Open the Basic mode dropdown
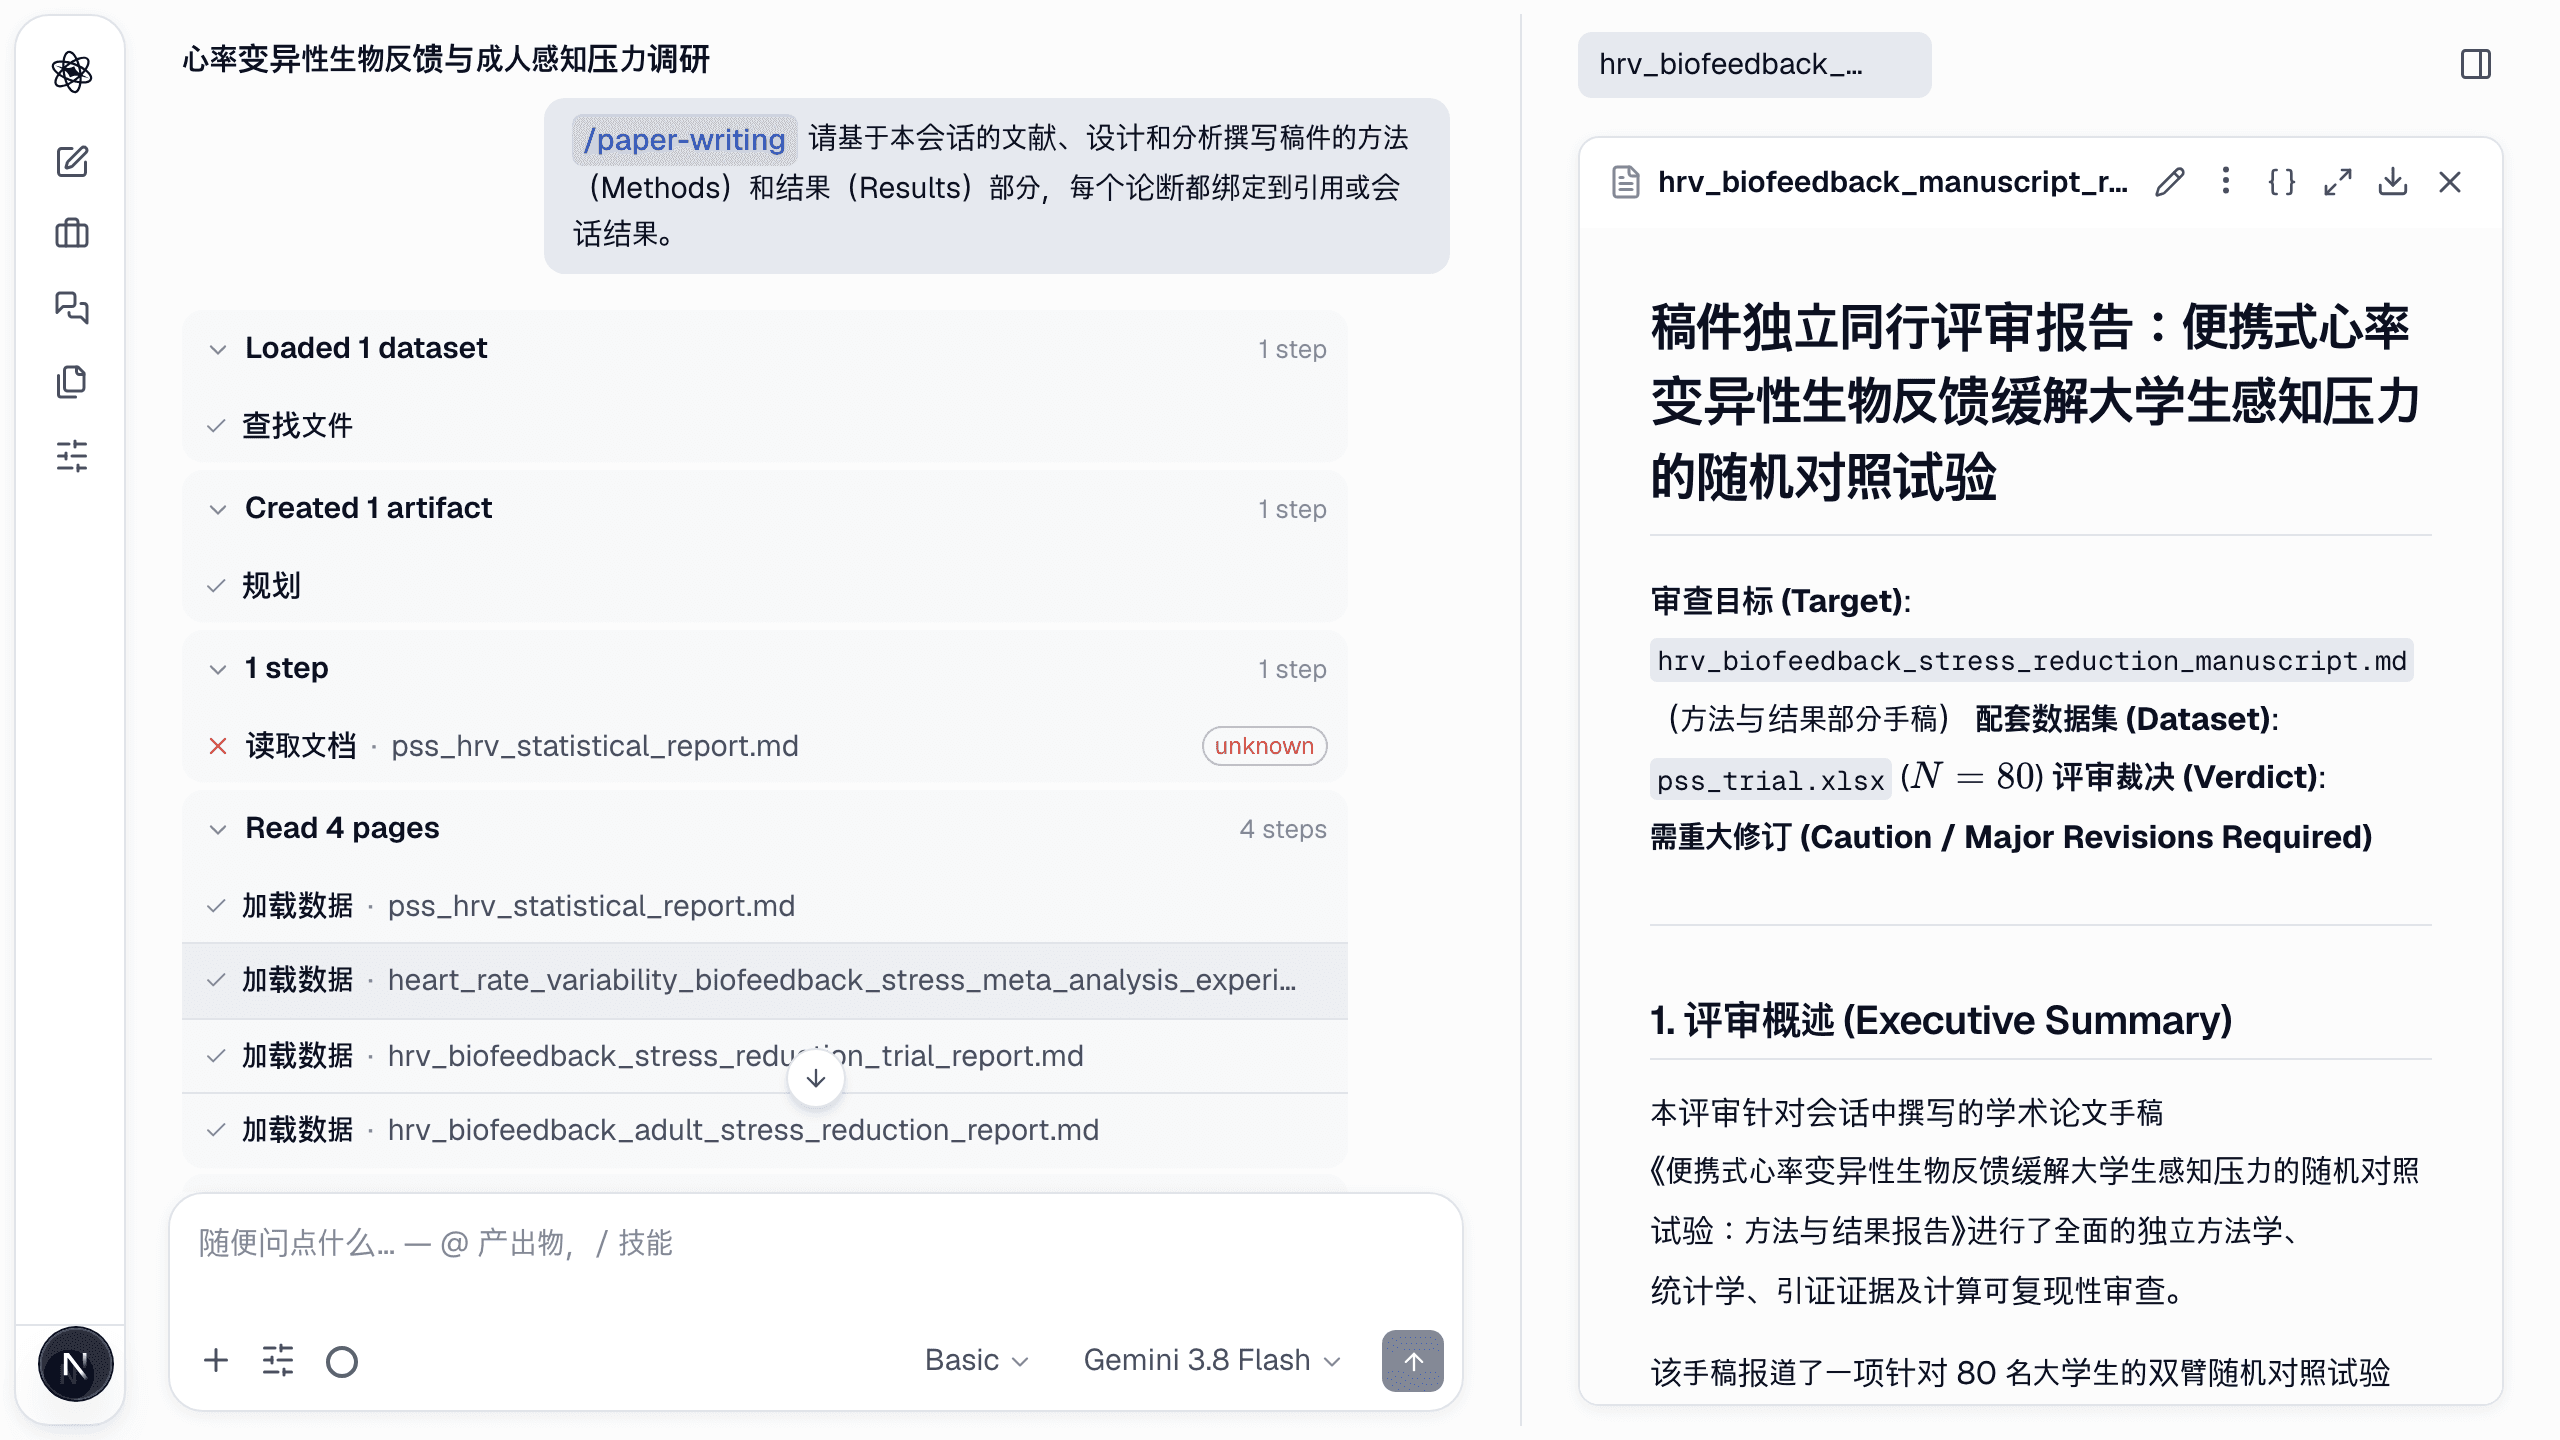The height and width of the screenshot is (1440, 2560). 976,1360
